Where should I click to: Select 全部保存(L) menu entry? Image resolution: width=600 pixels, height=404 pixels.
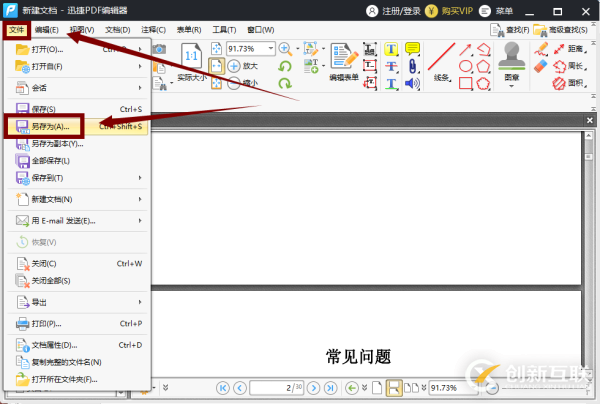pyautogui.click(x=78, y=161)
